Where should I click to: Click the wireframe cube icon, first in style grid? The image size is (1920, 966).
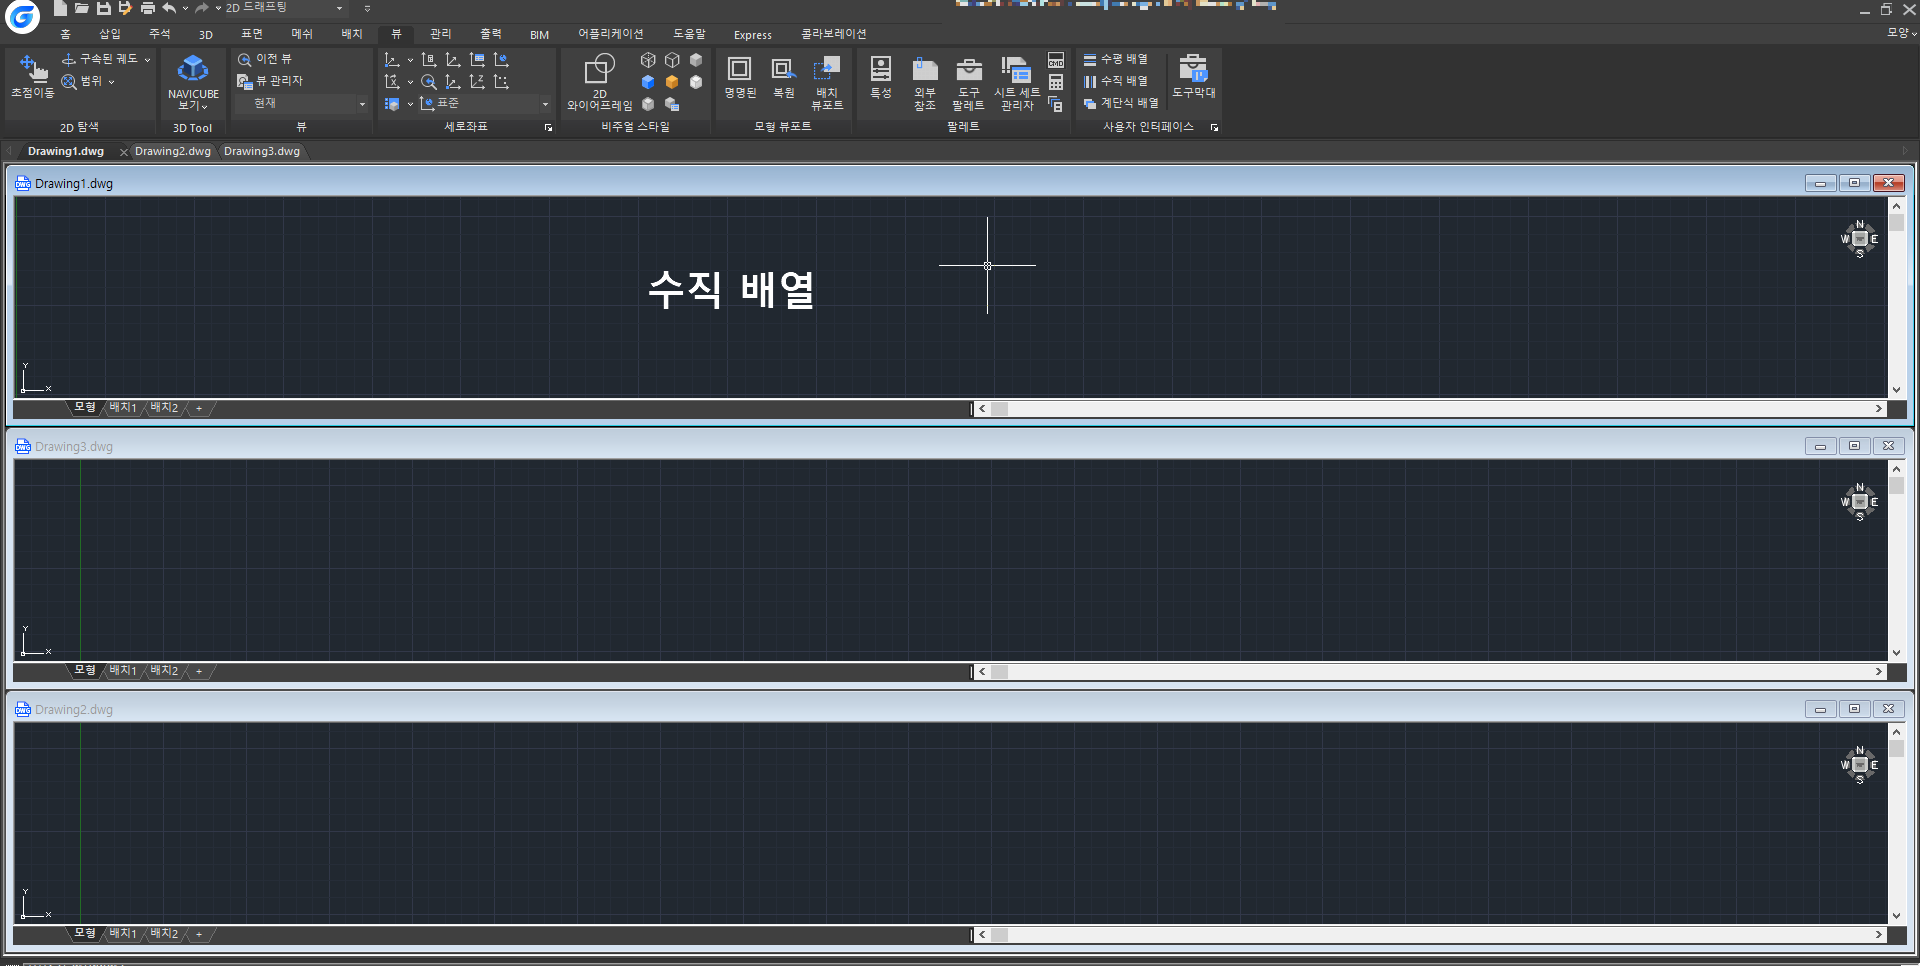pos(648,60)
